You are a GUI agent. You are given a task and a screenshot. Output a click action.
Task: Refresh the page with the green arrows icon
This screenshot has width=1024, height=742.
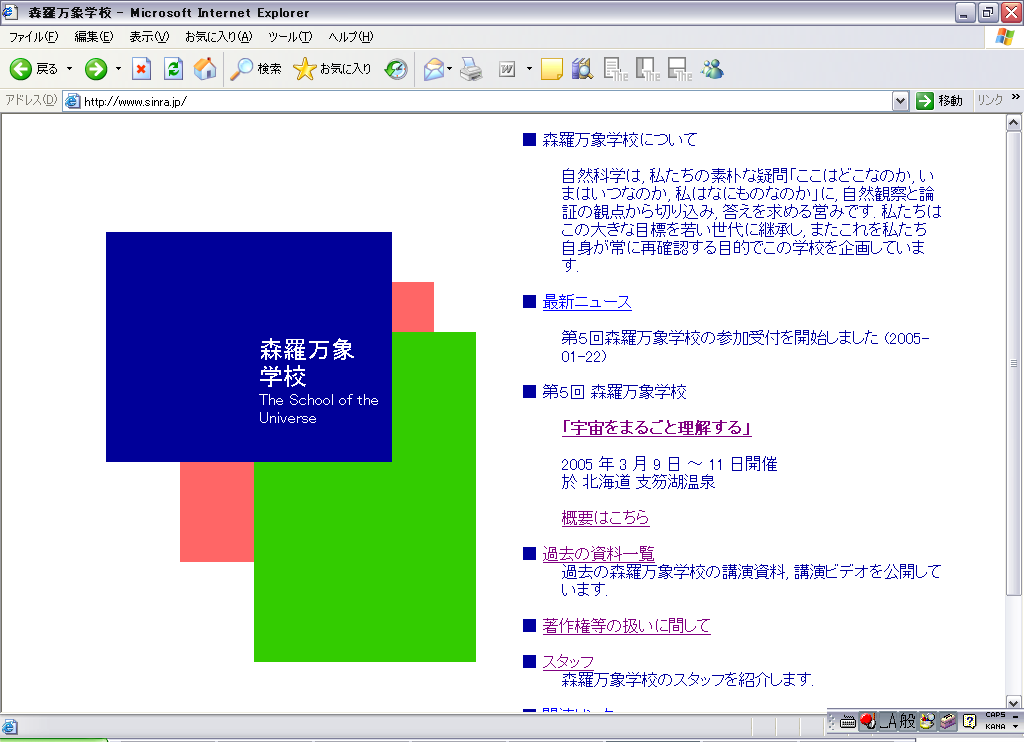[x=173, y=69]
